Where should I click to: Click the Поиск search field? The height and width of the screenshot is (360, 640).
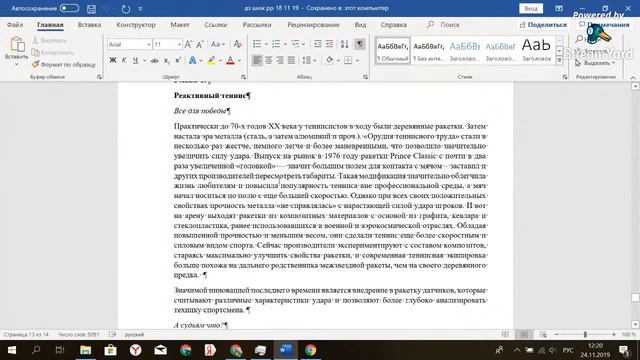point(444,25)
